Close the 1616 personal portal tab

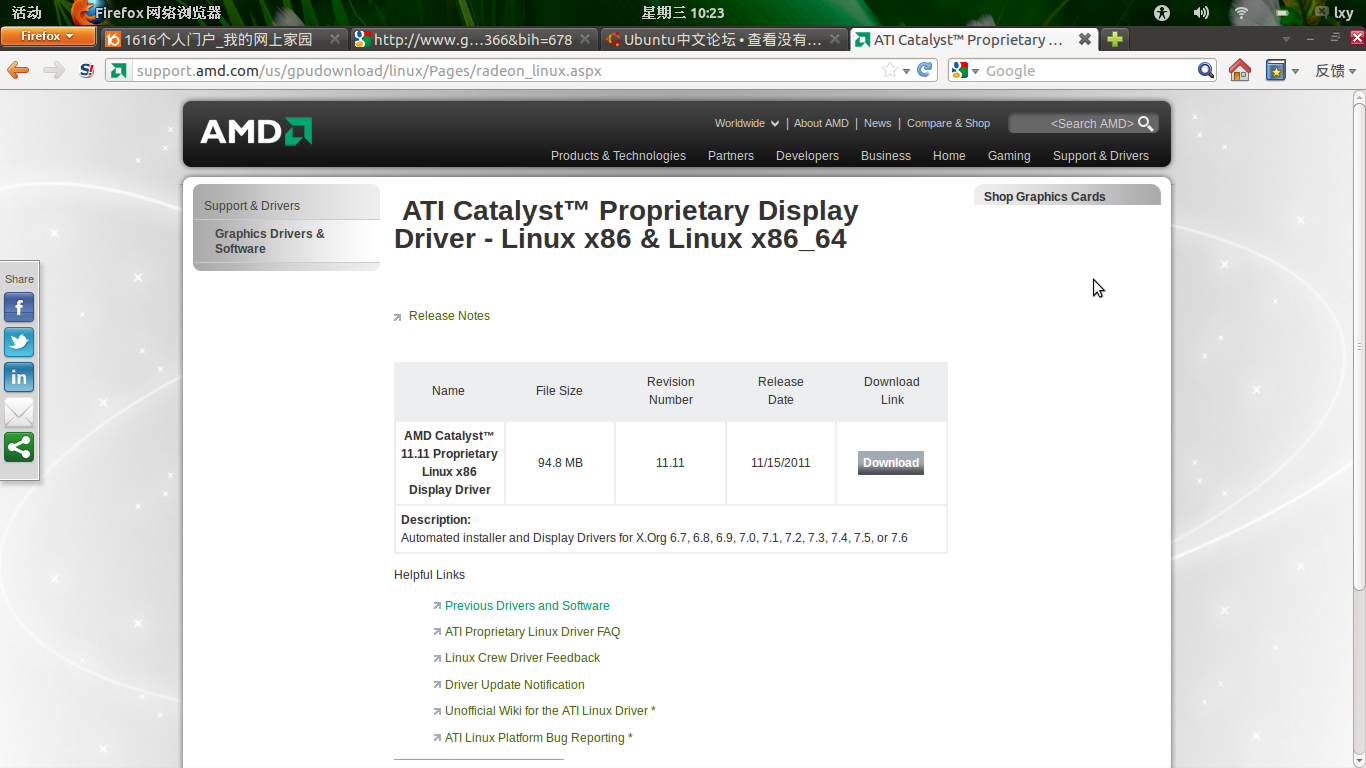(335, 39)
